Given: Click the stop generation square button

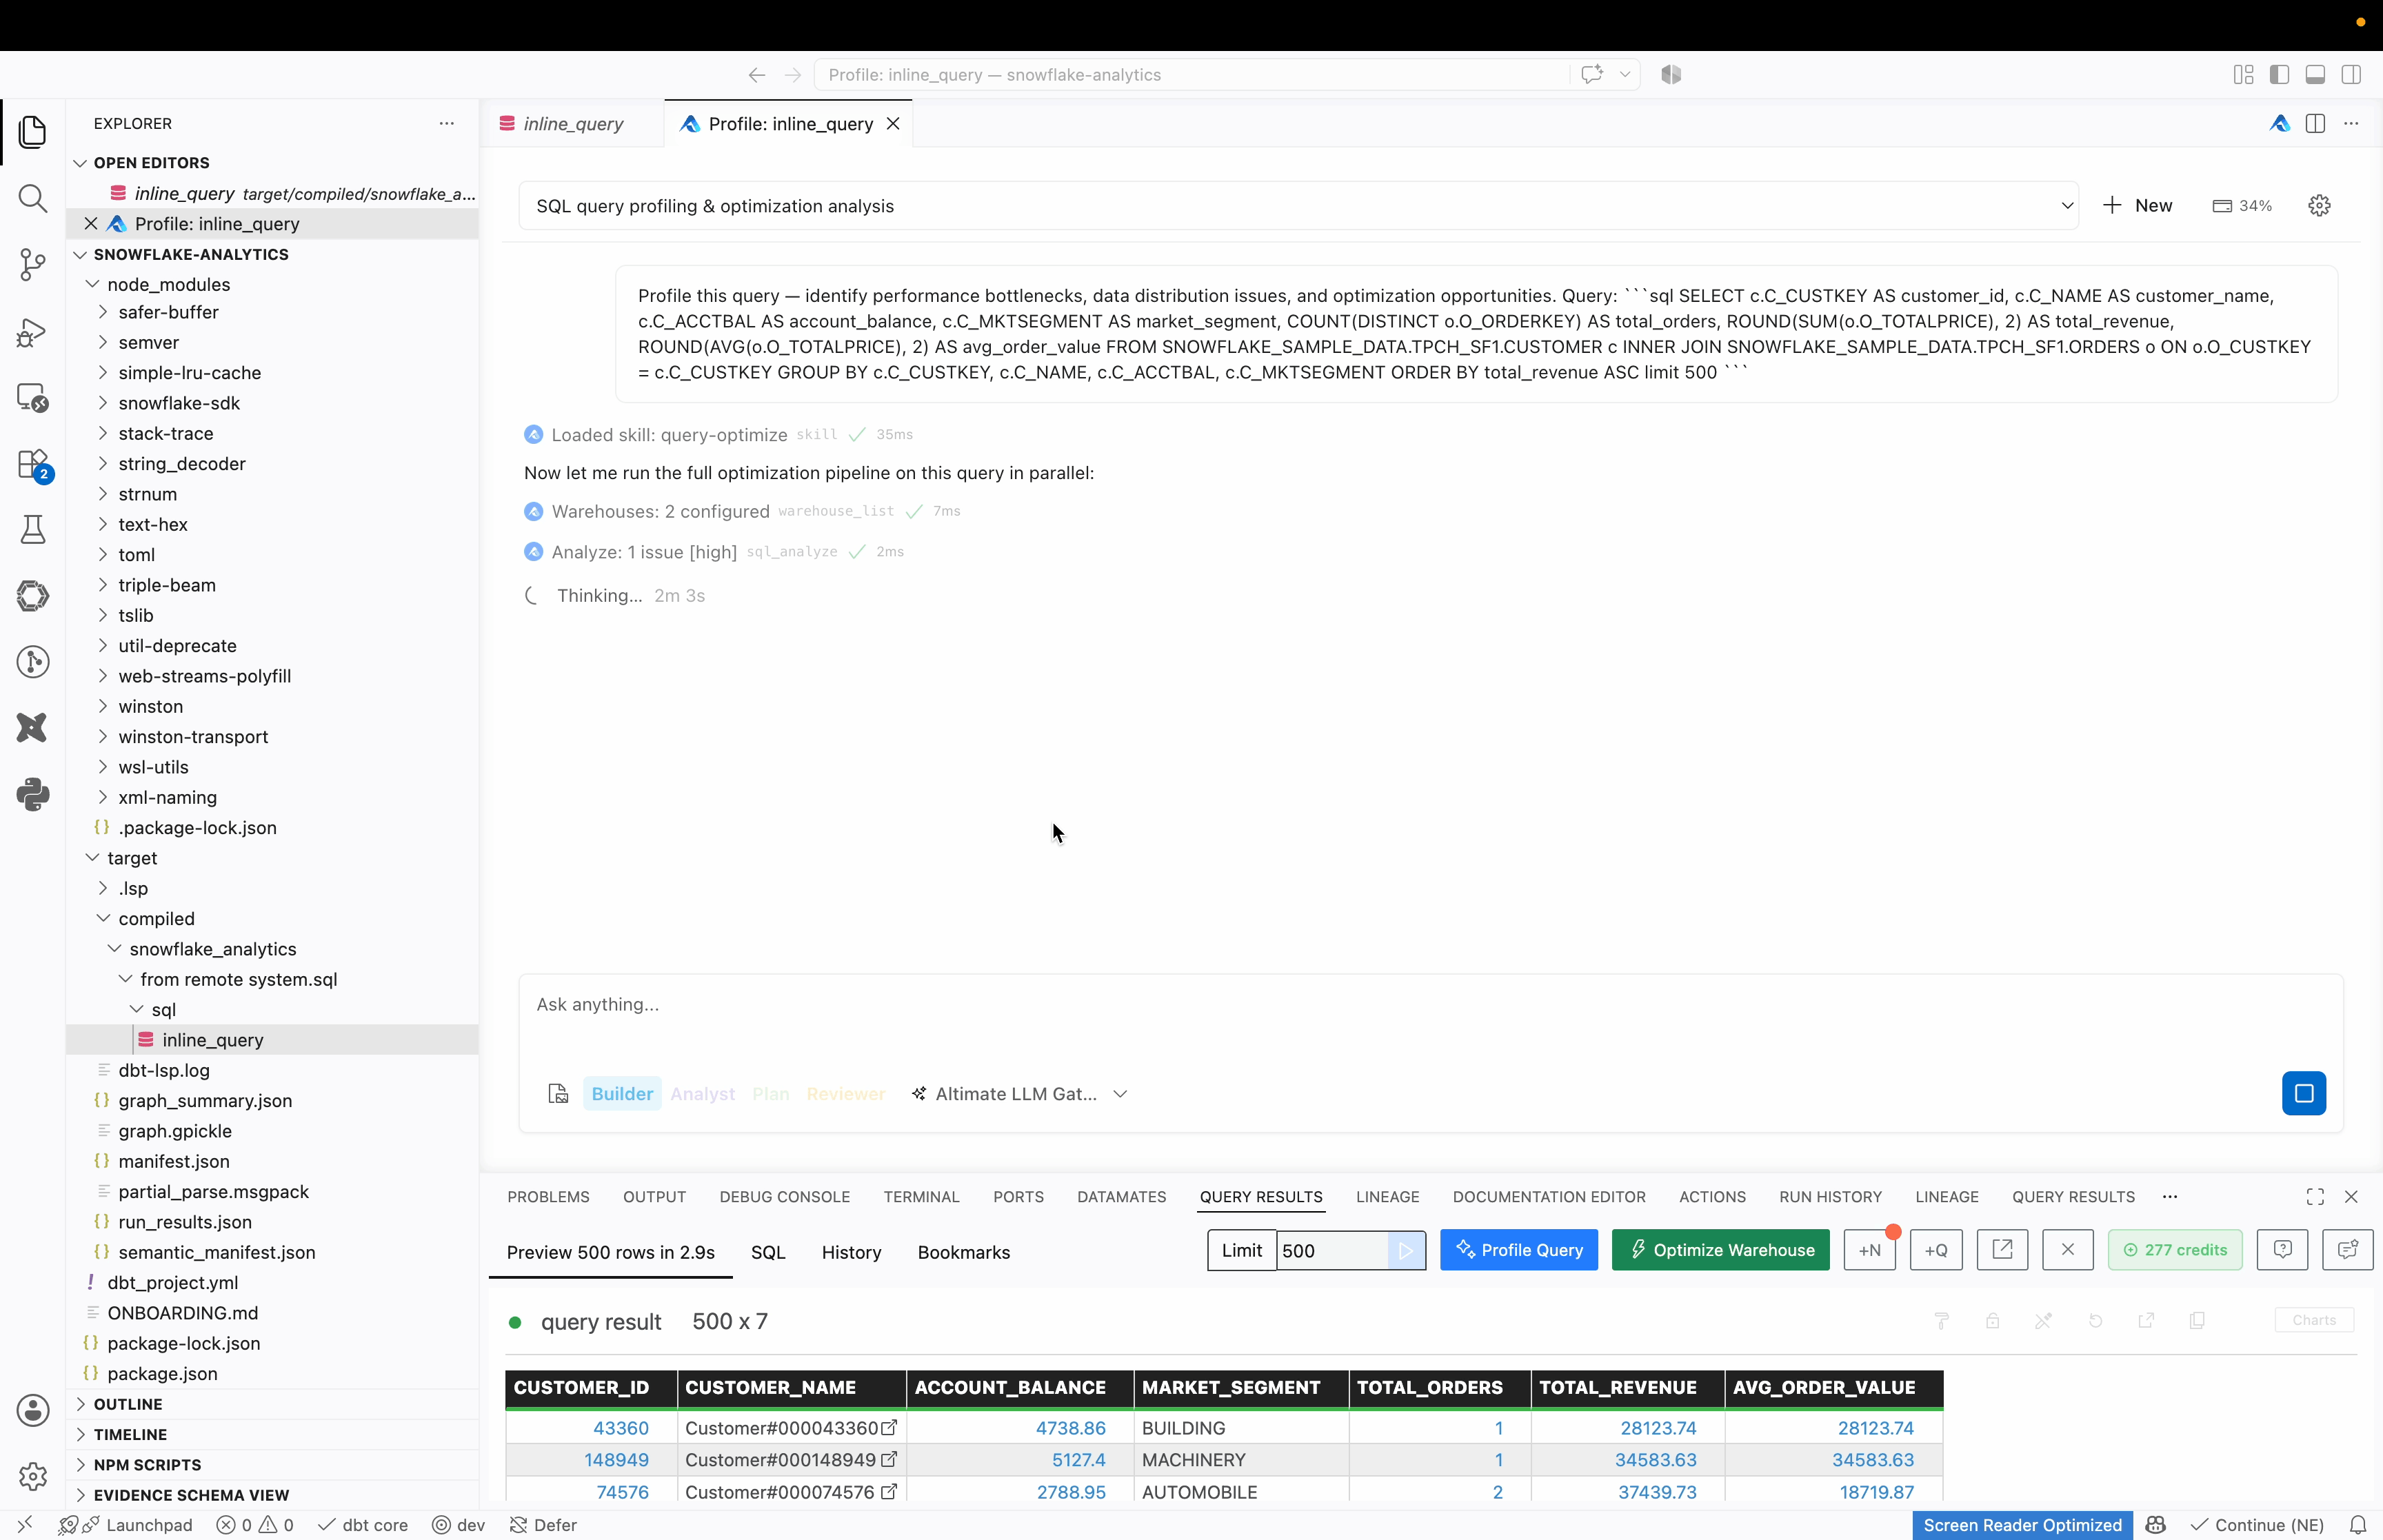Looking at the screenshot, I should (x=2303, y=1093).
